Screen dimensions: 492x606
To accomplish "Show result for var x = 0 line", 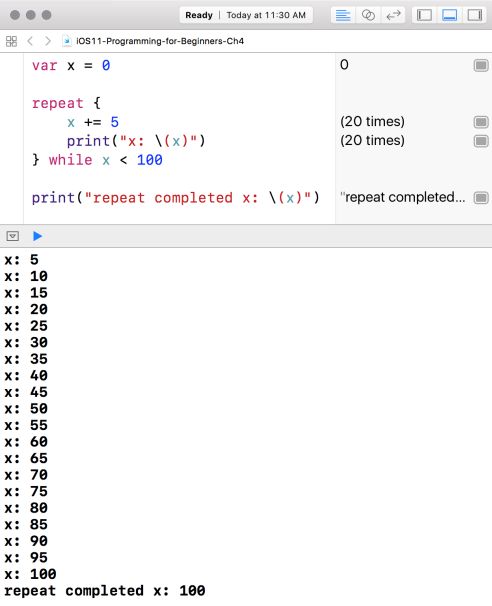I will 481,65.
